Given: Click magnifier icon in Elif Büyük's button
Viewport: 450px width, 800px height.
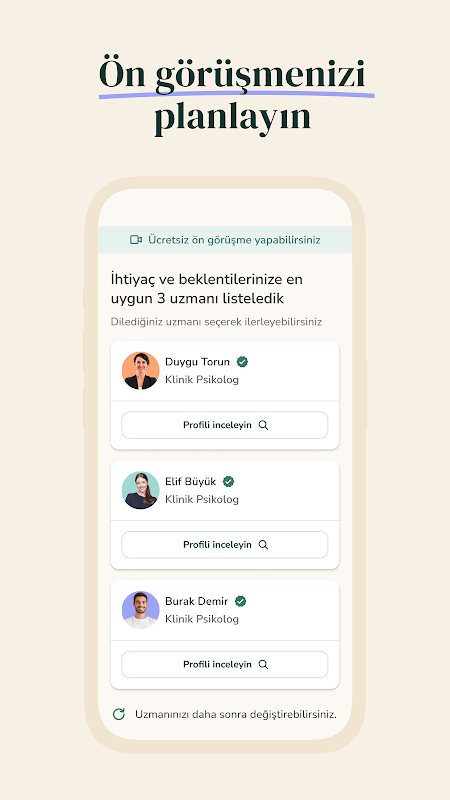Looking at the screenshot, I should pos(263,544).
